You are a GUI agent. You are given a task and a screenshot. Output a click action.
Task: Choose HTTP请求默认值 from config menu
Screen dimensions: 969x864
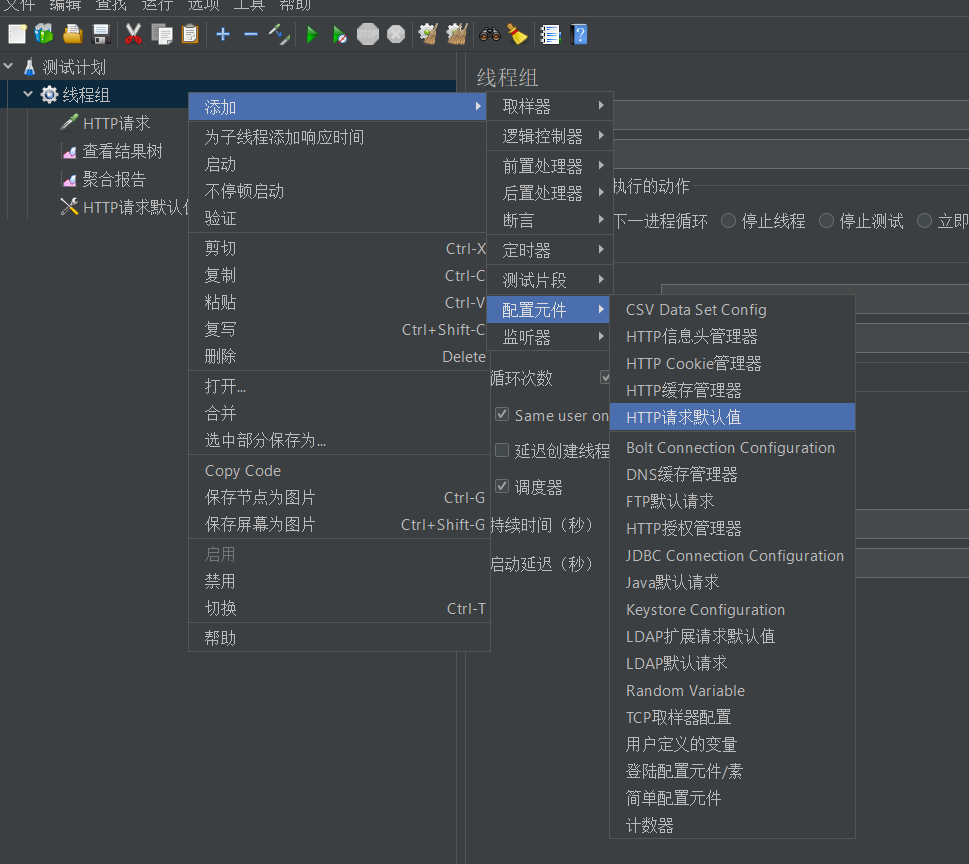(732, 417)
